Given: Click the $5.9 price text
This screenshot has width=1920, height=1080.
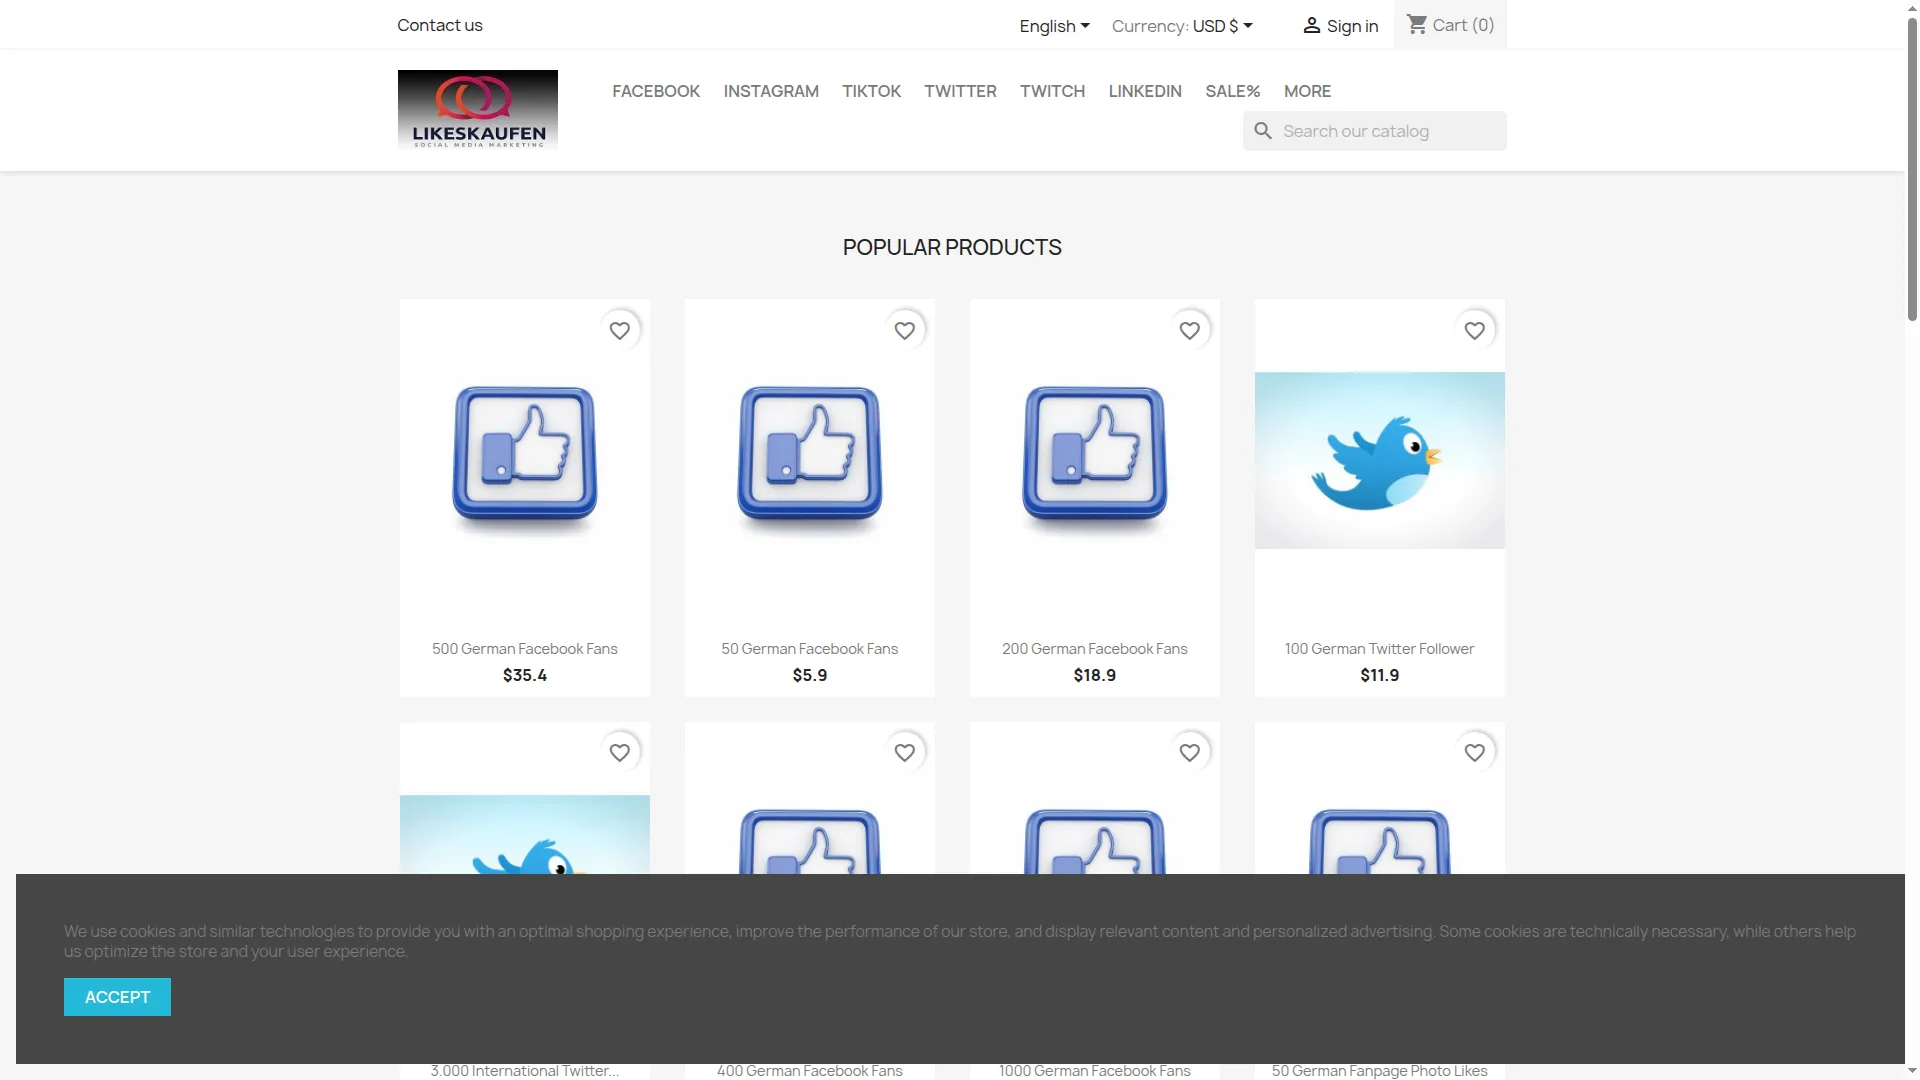Looking at the screenshot, I should pyautogui.click(x=810, y=676).
